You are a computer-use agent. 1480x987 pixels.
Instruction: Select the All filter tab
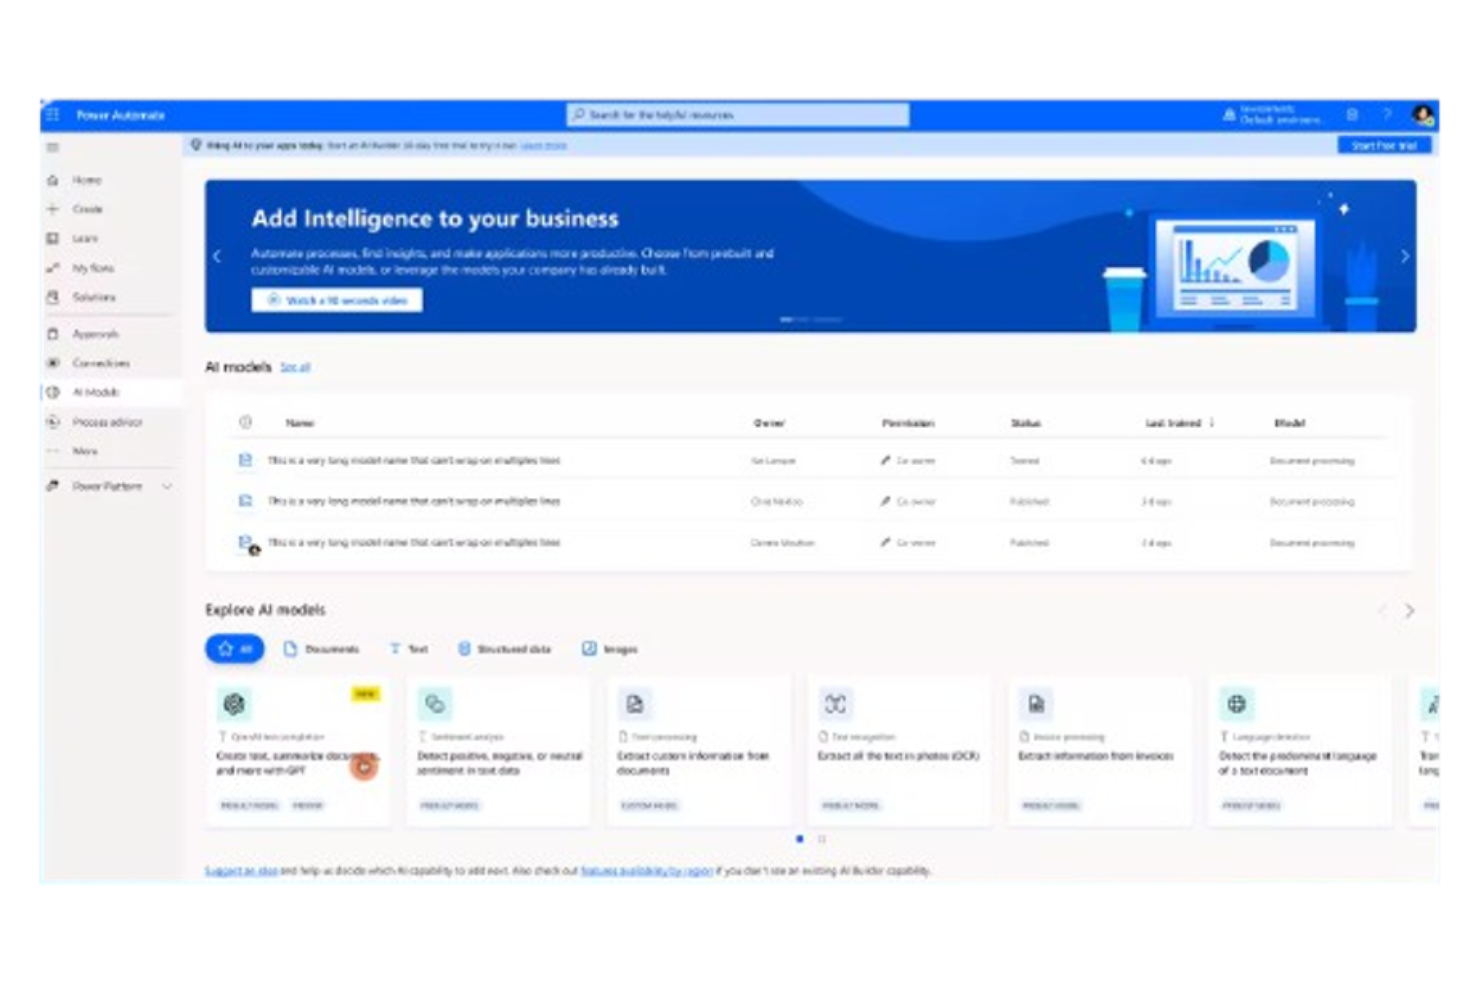235,649
